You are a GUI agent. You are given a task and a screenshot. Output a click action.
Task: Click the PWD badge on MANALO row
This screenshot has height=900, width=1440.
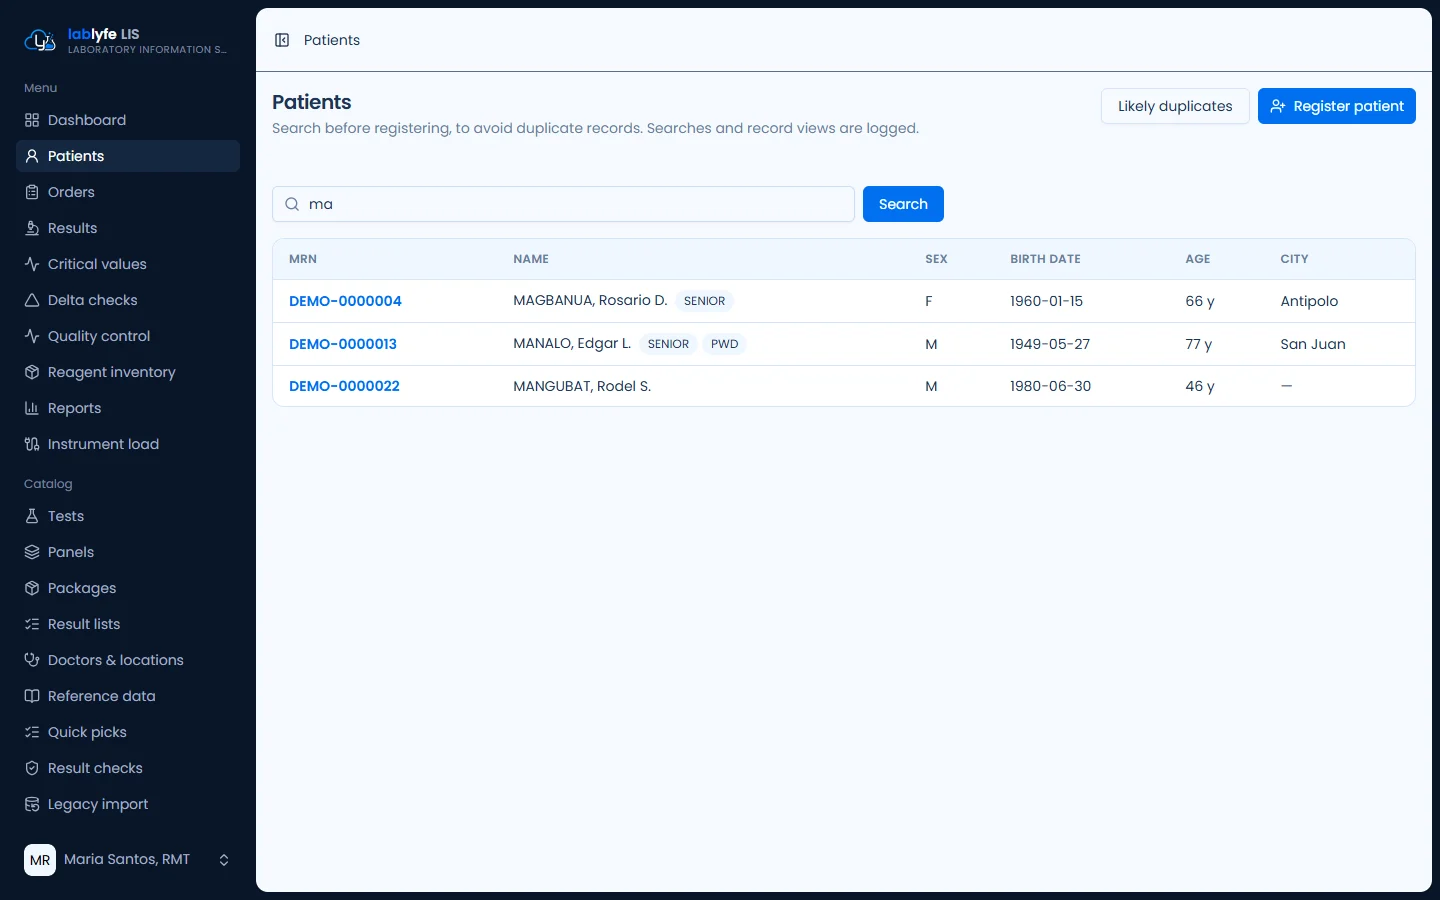[x=725, y=344]
